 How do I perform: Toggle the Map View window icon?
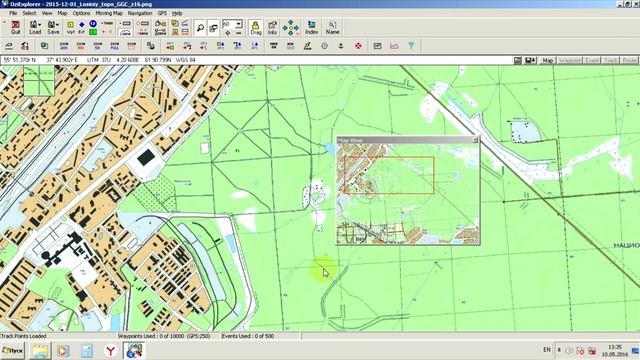tap(213, 28)
